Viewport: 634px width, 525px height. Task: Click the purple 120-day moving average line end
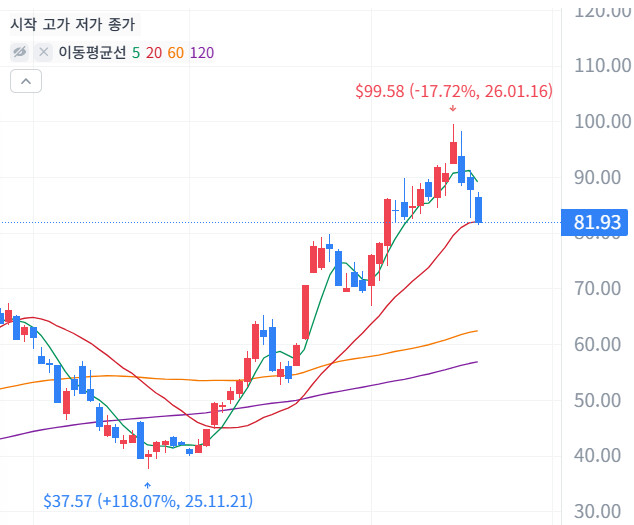(x=475, y=362)
